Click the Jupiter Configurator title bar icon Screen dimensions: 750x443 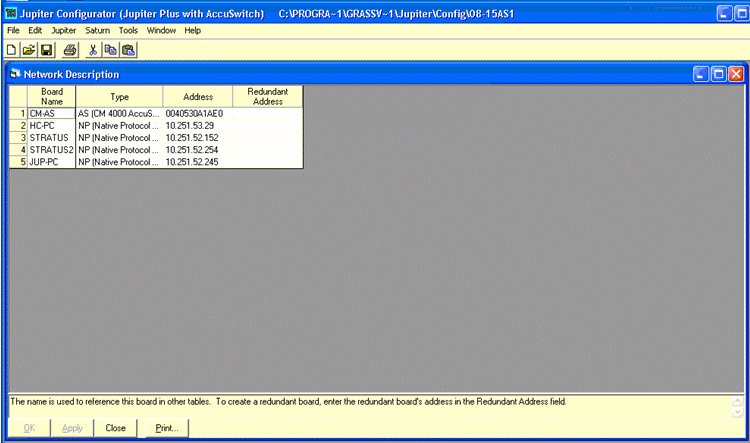coord(11,13)
